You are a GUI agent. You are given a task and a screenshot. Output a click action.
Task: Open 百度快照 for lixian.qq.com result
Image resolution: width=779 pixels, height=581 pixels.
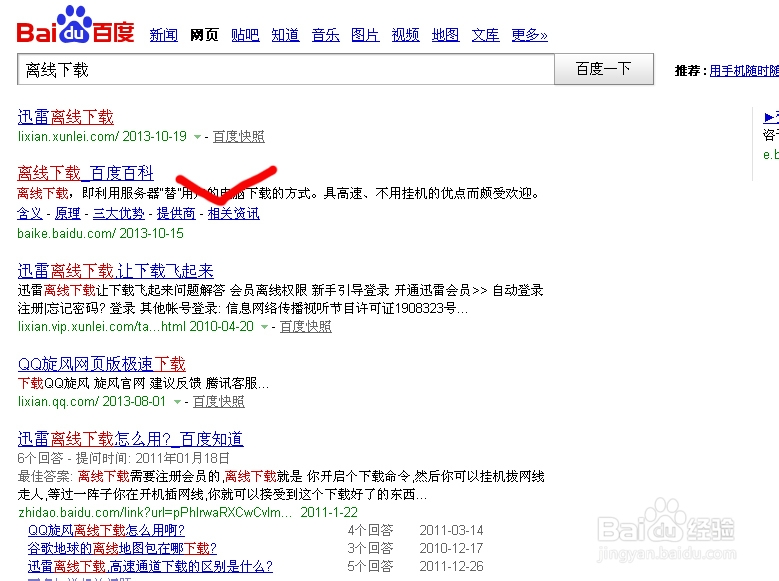[219, 402]
